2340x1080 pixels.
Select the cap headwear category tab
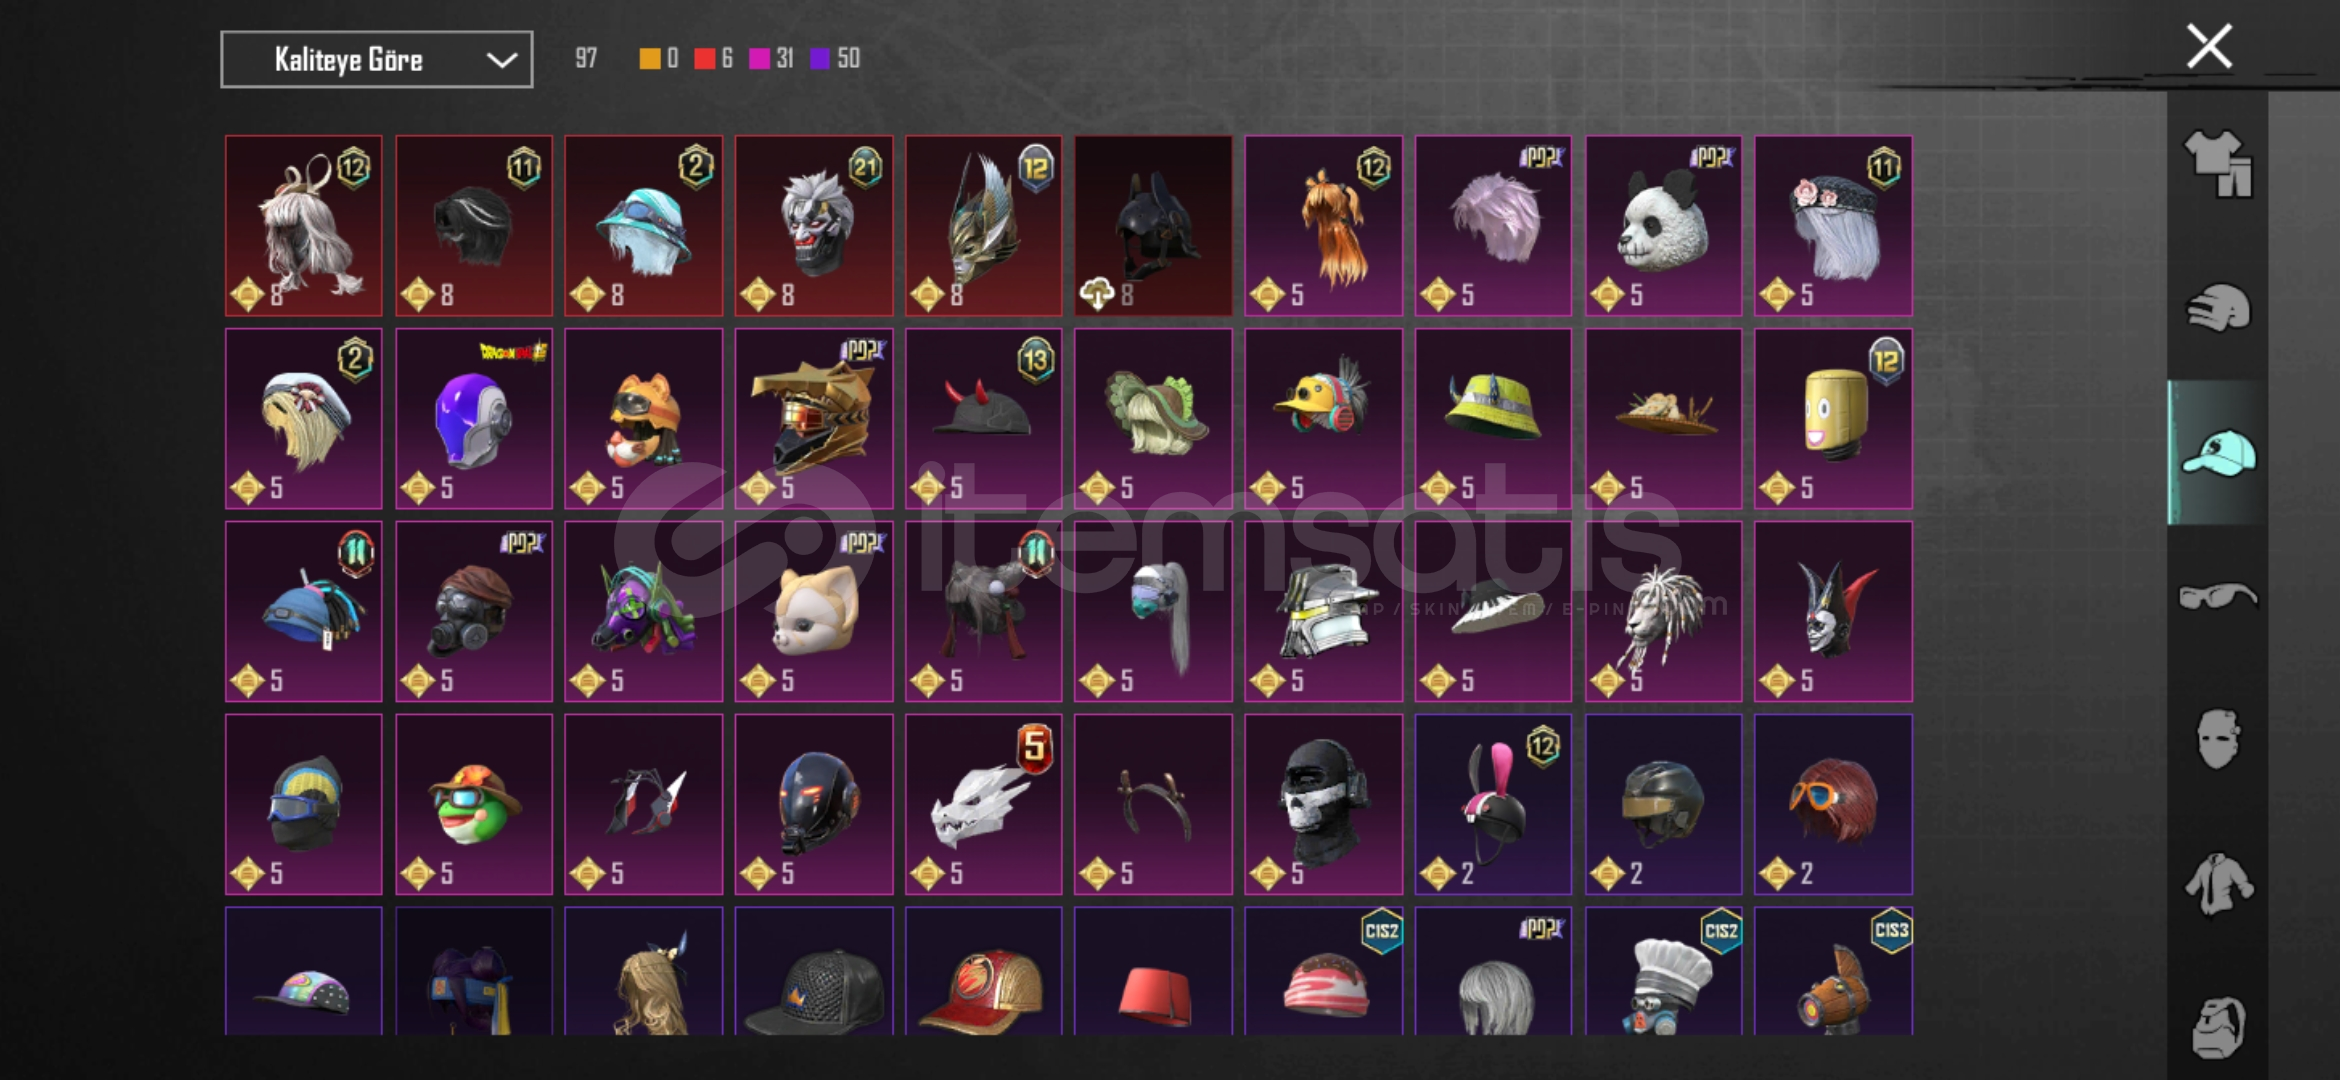[2218, 453]
